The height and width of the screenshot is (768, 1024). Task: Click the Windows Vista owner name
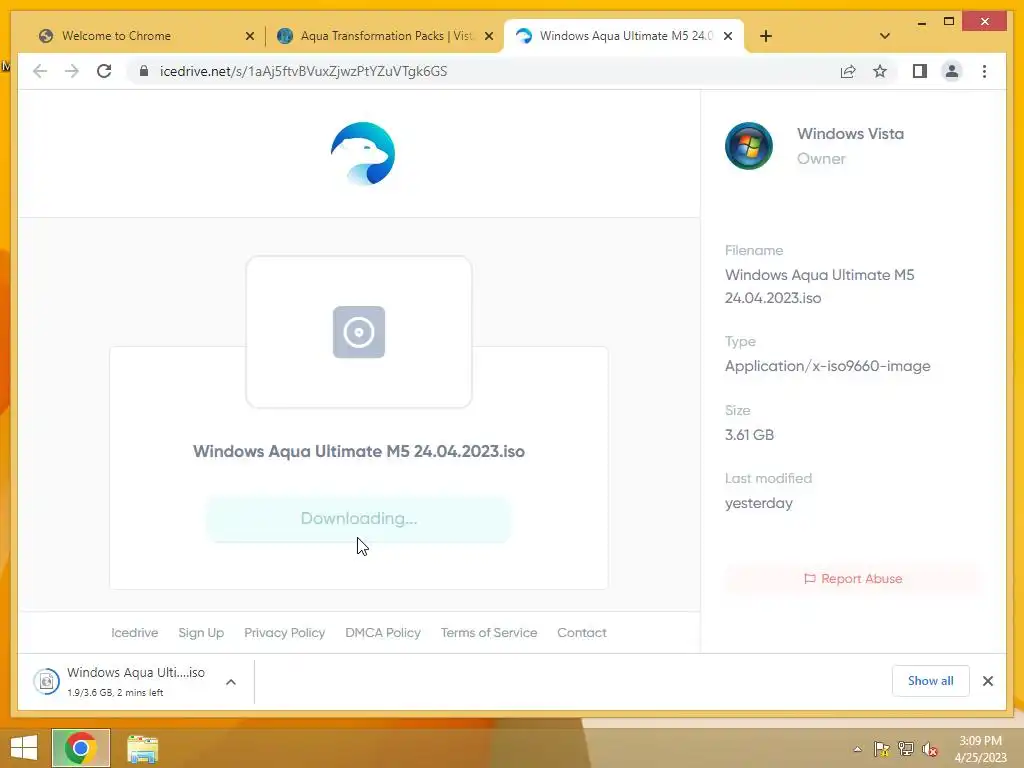(x=850, y=134)
